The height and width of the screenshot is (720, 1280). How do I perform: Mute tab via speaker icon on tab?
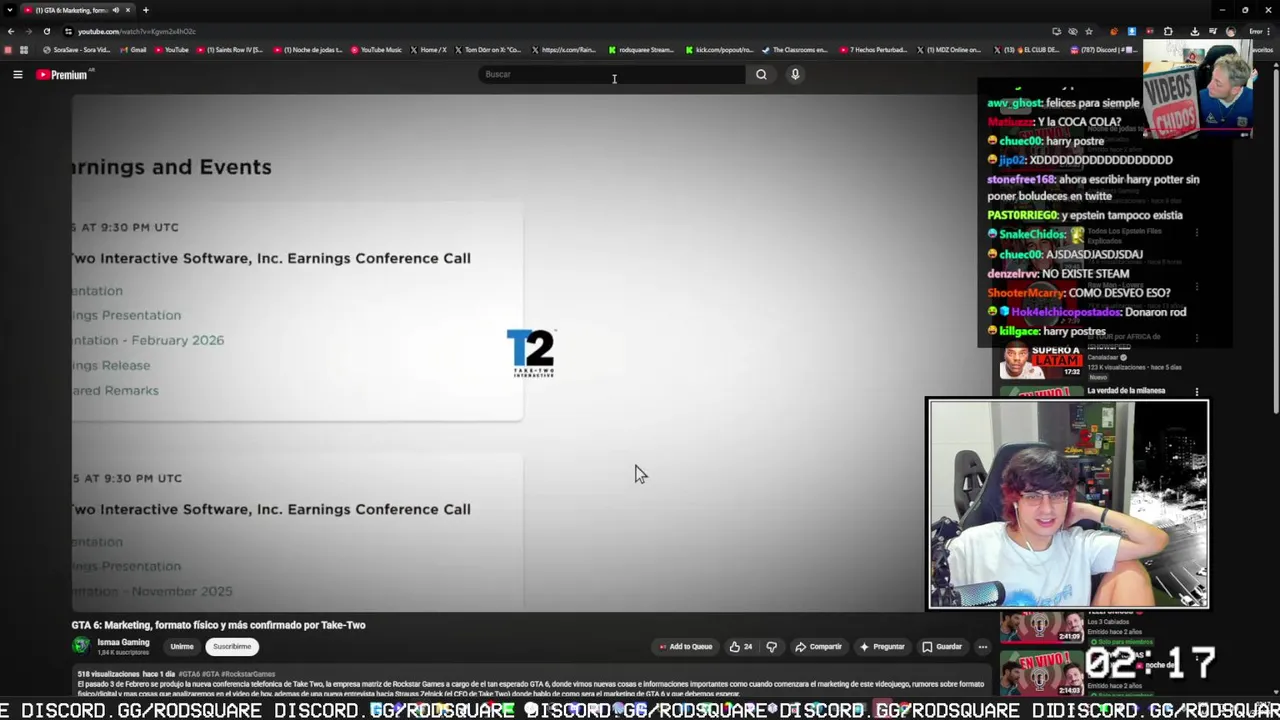tap(115, 10)
